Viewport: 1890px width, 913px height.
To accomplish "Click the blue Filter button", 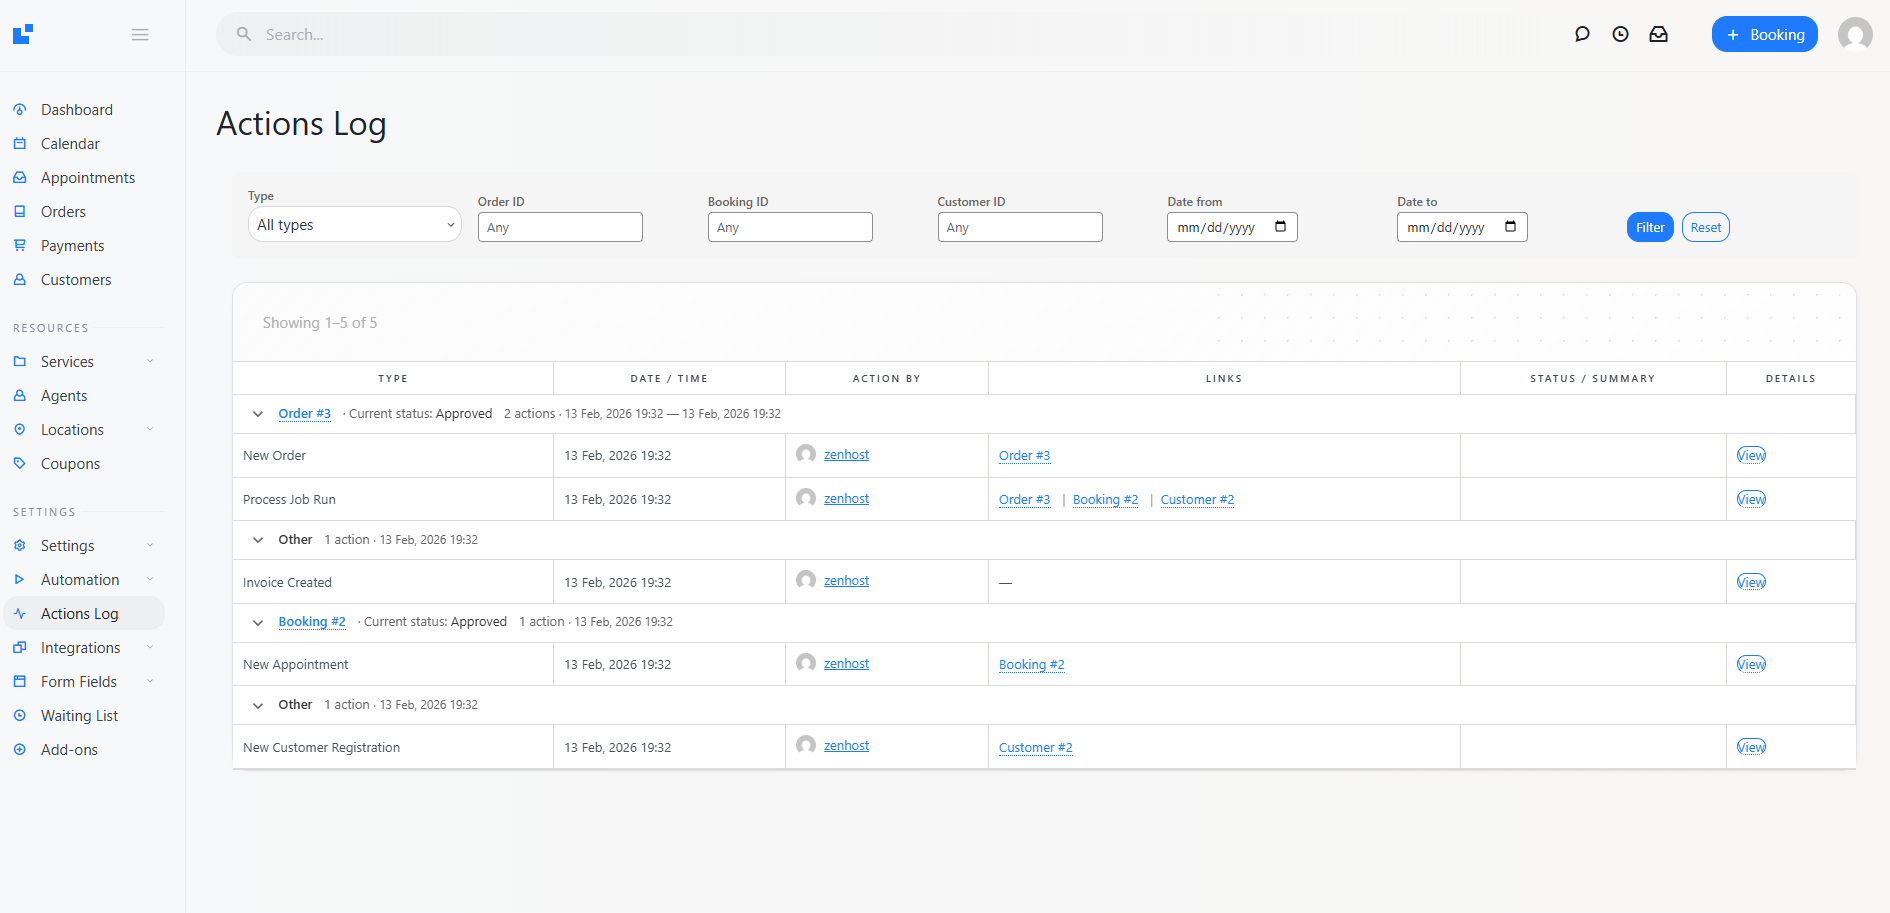I will click(x=1649, y=228).
